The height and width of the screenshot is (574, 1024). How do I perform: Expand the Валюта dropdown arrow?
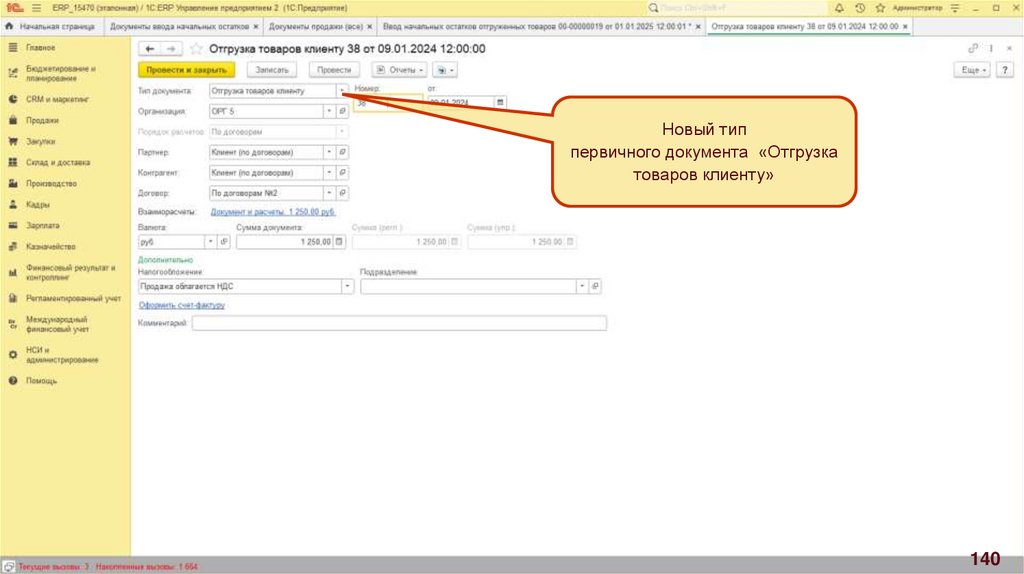click(x=210, y=242)
